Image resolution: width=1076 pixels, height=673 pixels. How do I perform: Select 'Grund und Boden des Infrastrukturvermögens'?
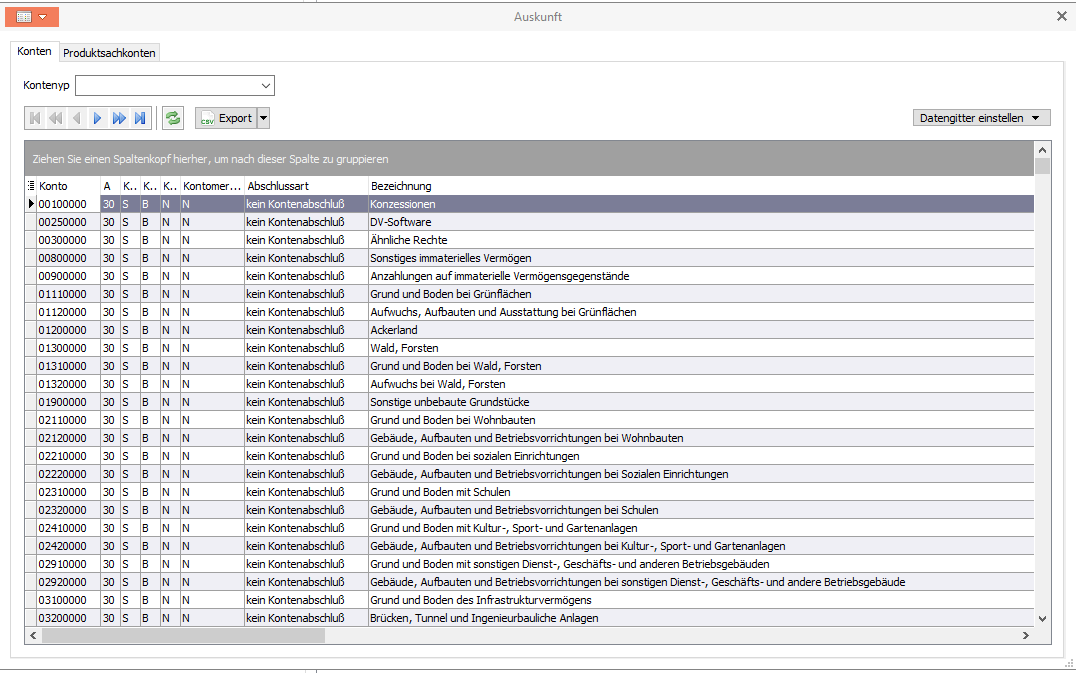[x=529, y=600]
